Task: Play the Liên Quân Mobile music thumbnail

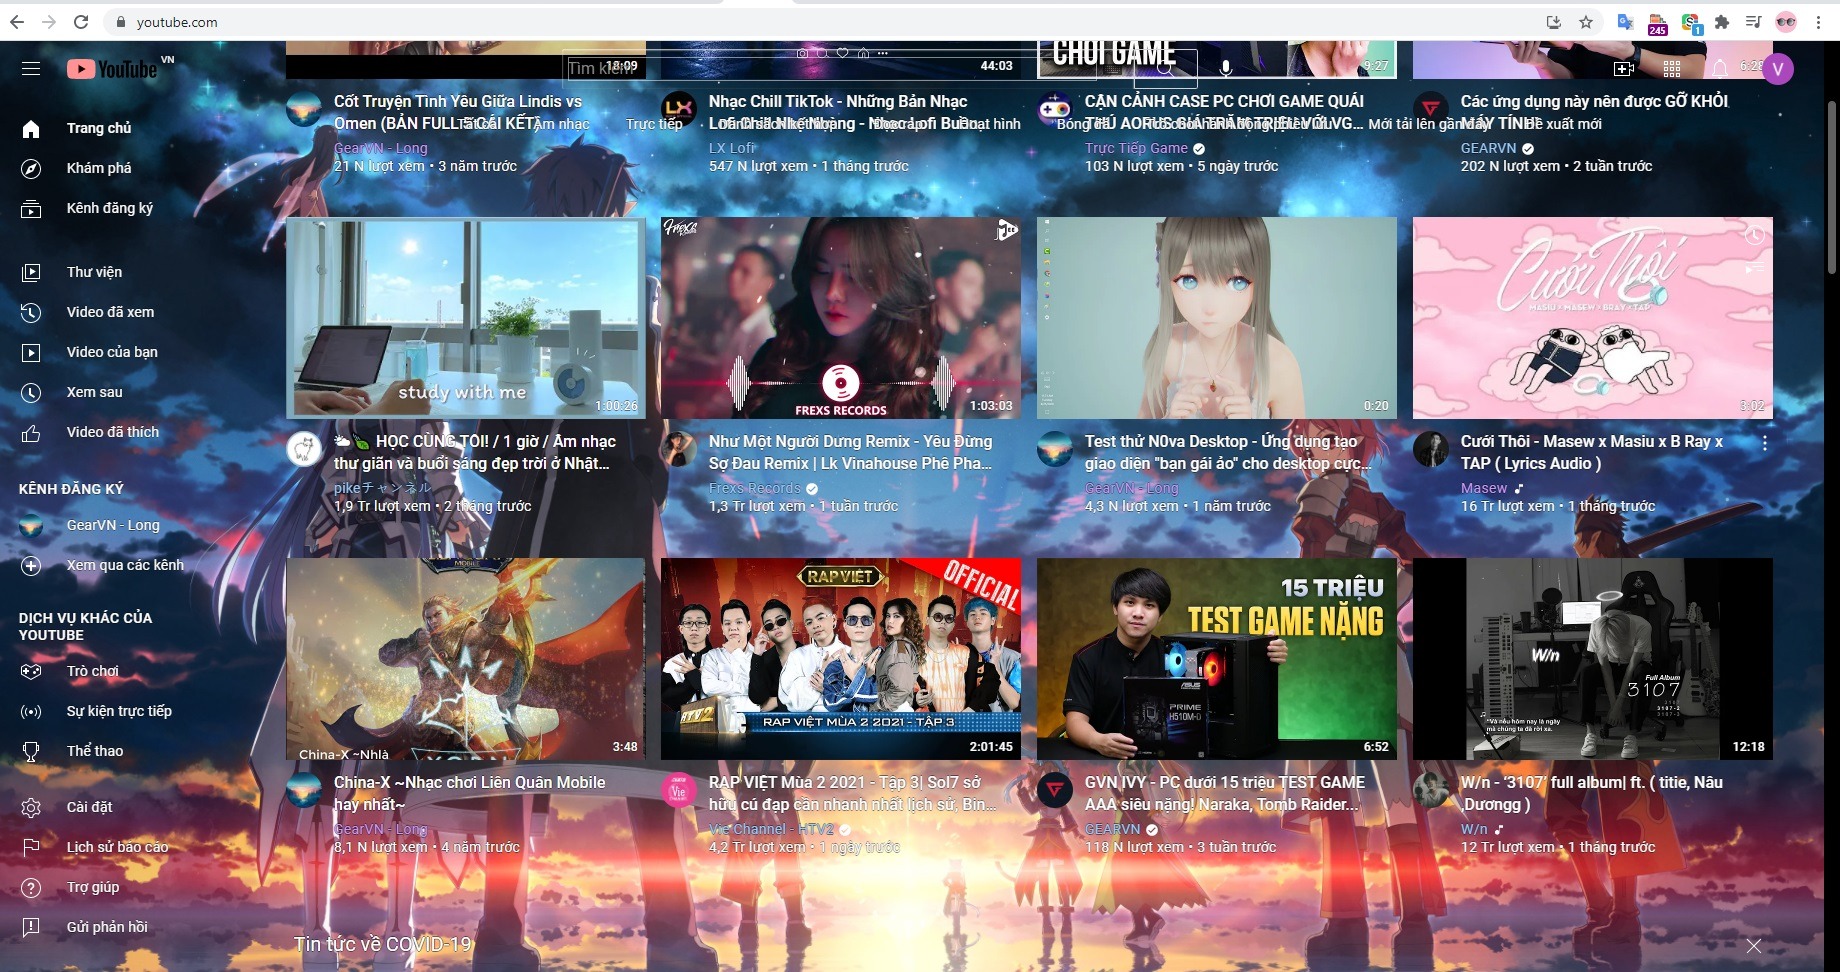Action: click(x=466, y=659)
